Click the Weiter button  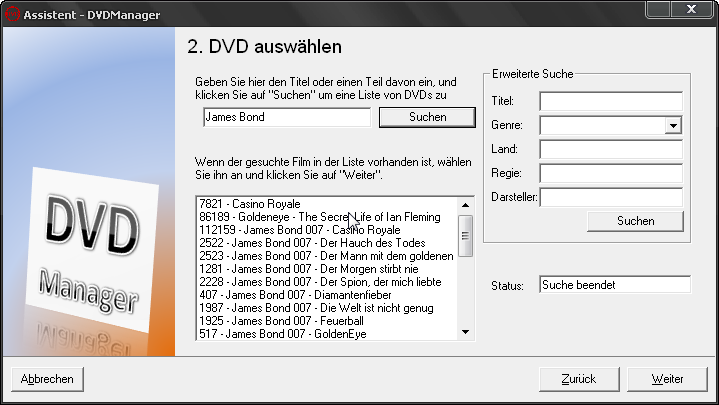(x=667, y=379)
